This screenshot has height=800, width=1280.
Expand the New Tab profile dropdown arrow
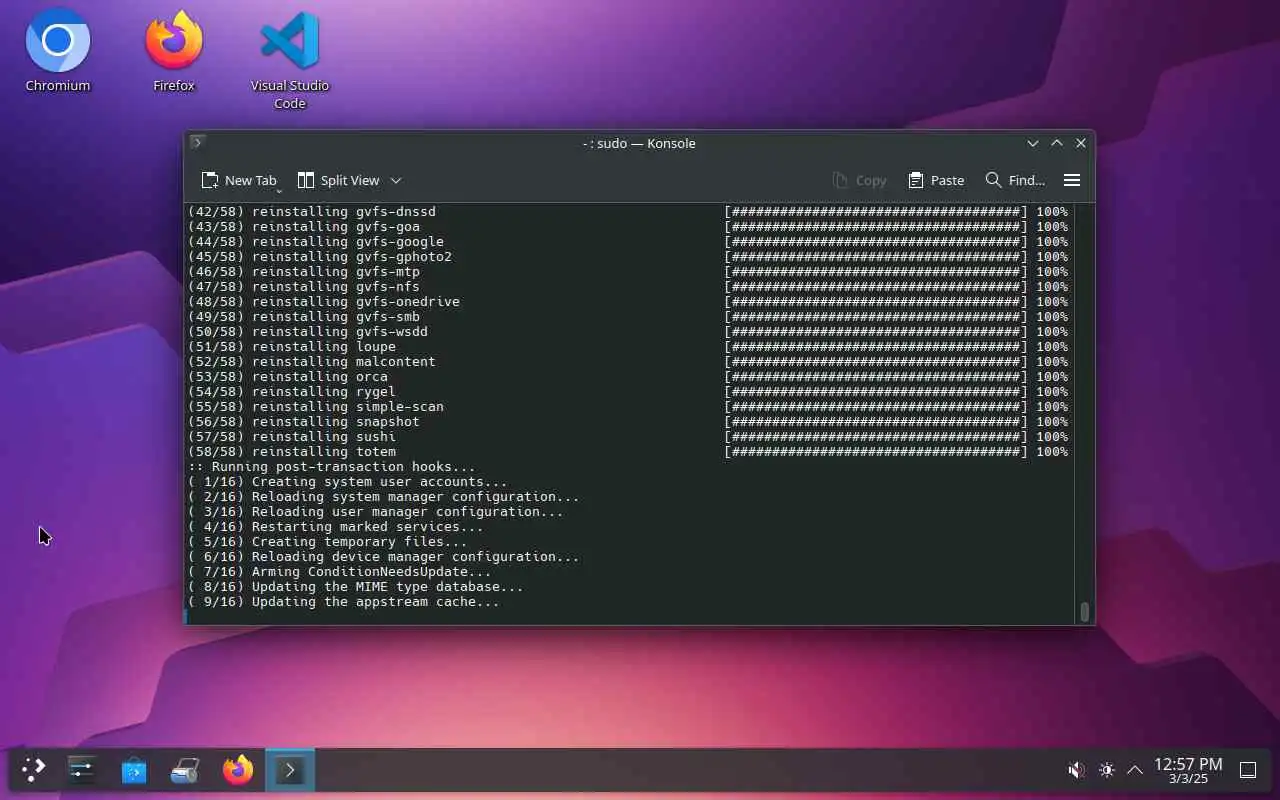click(x=279, y=190)
